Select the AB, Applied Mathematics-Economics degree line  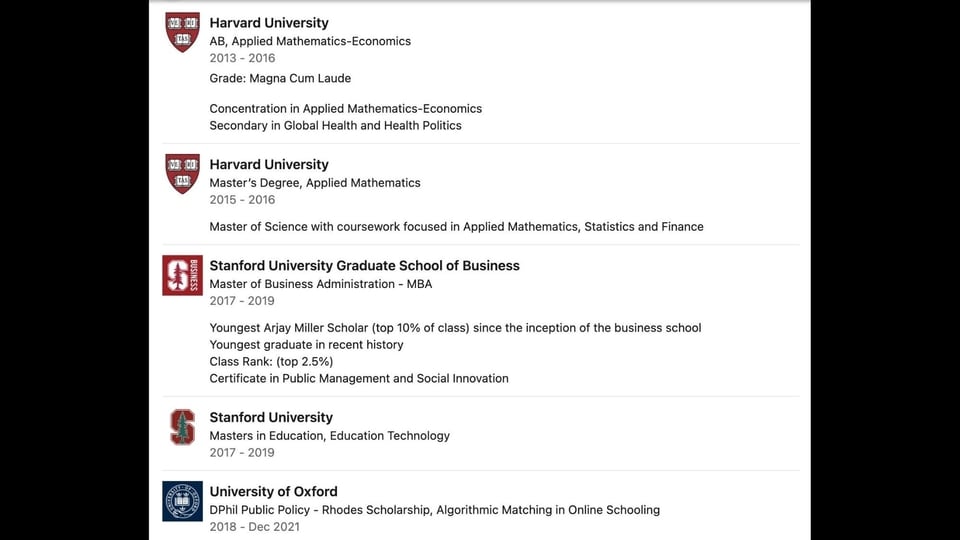click(x=310, y=41)
